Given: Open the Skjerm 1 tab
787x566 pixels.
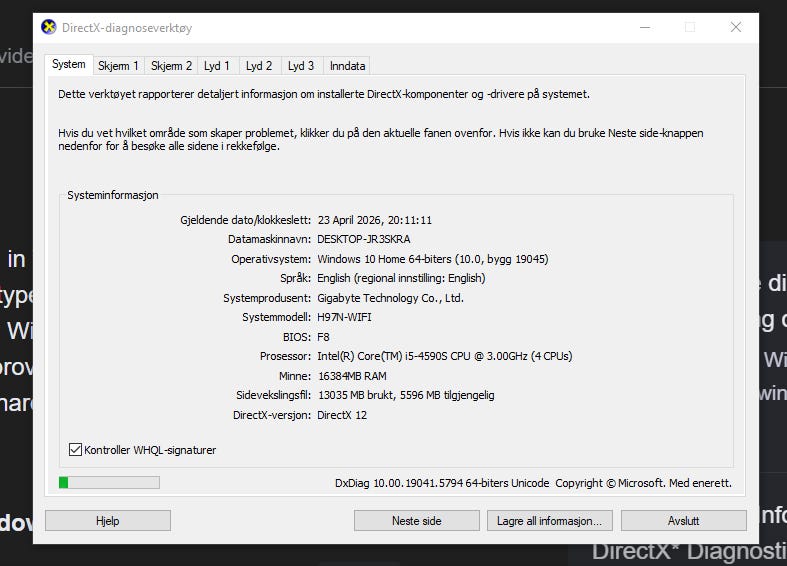Looking at the screenshot, I should click(118, 66).
